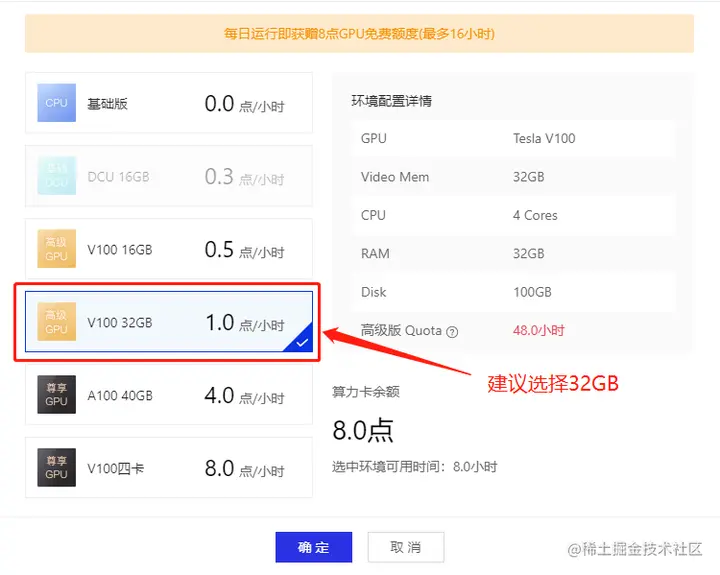Click the 100GB disk value
The image size is (720, 575).
(x=532, y=292)
